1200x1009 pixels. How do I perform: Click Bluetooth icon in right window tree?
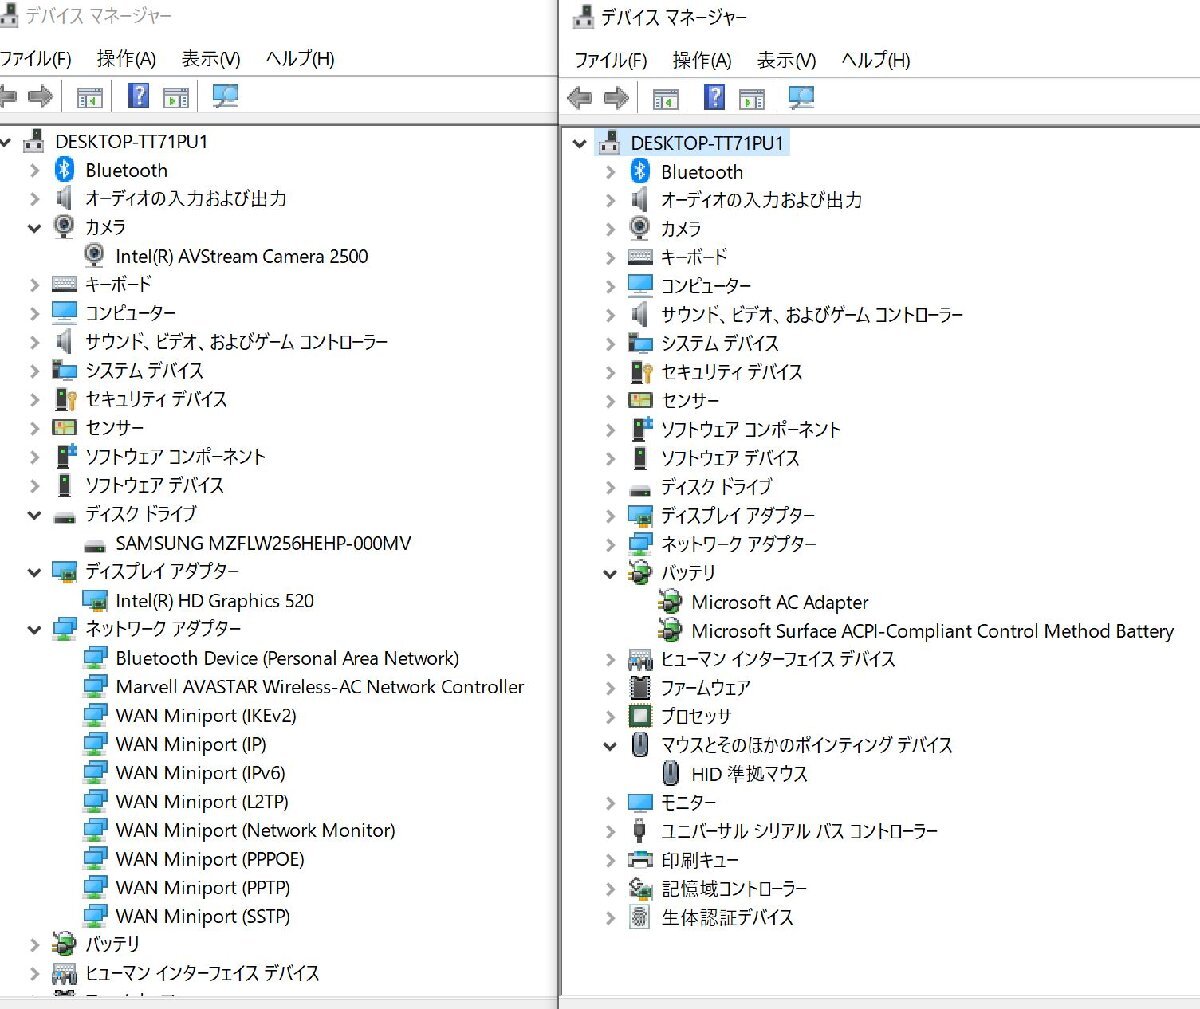[641, 171]
